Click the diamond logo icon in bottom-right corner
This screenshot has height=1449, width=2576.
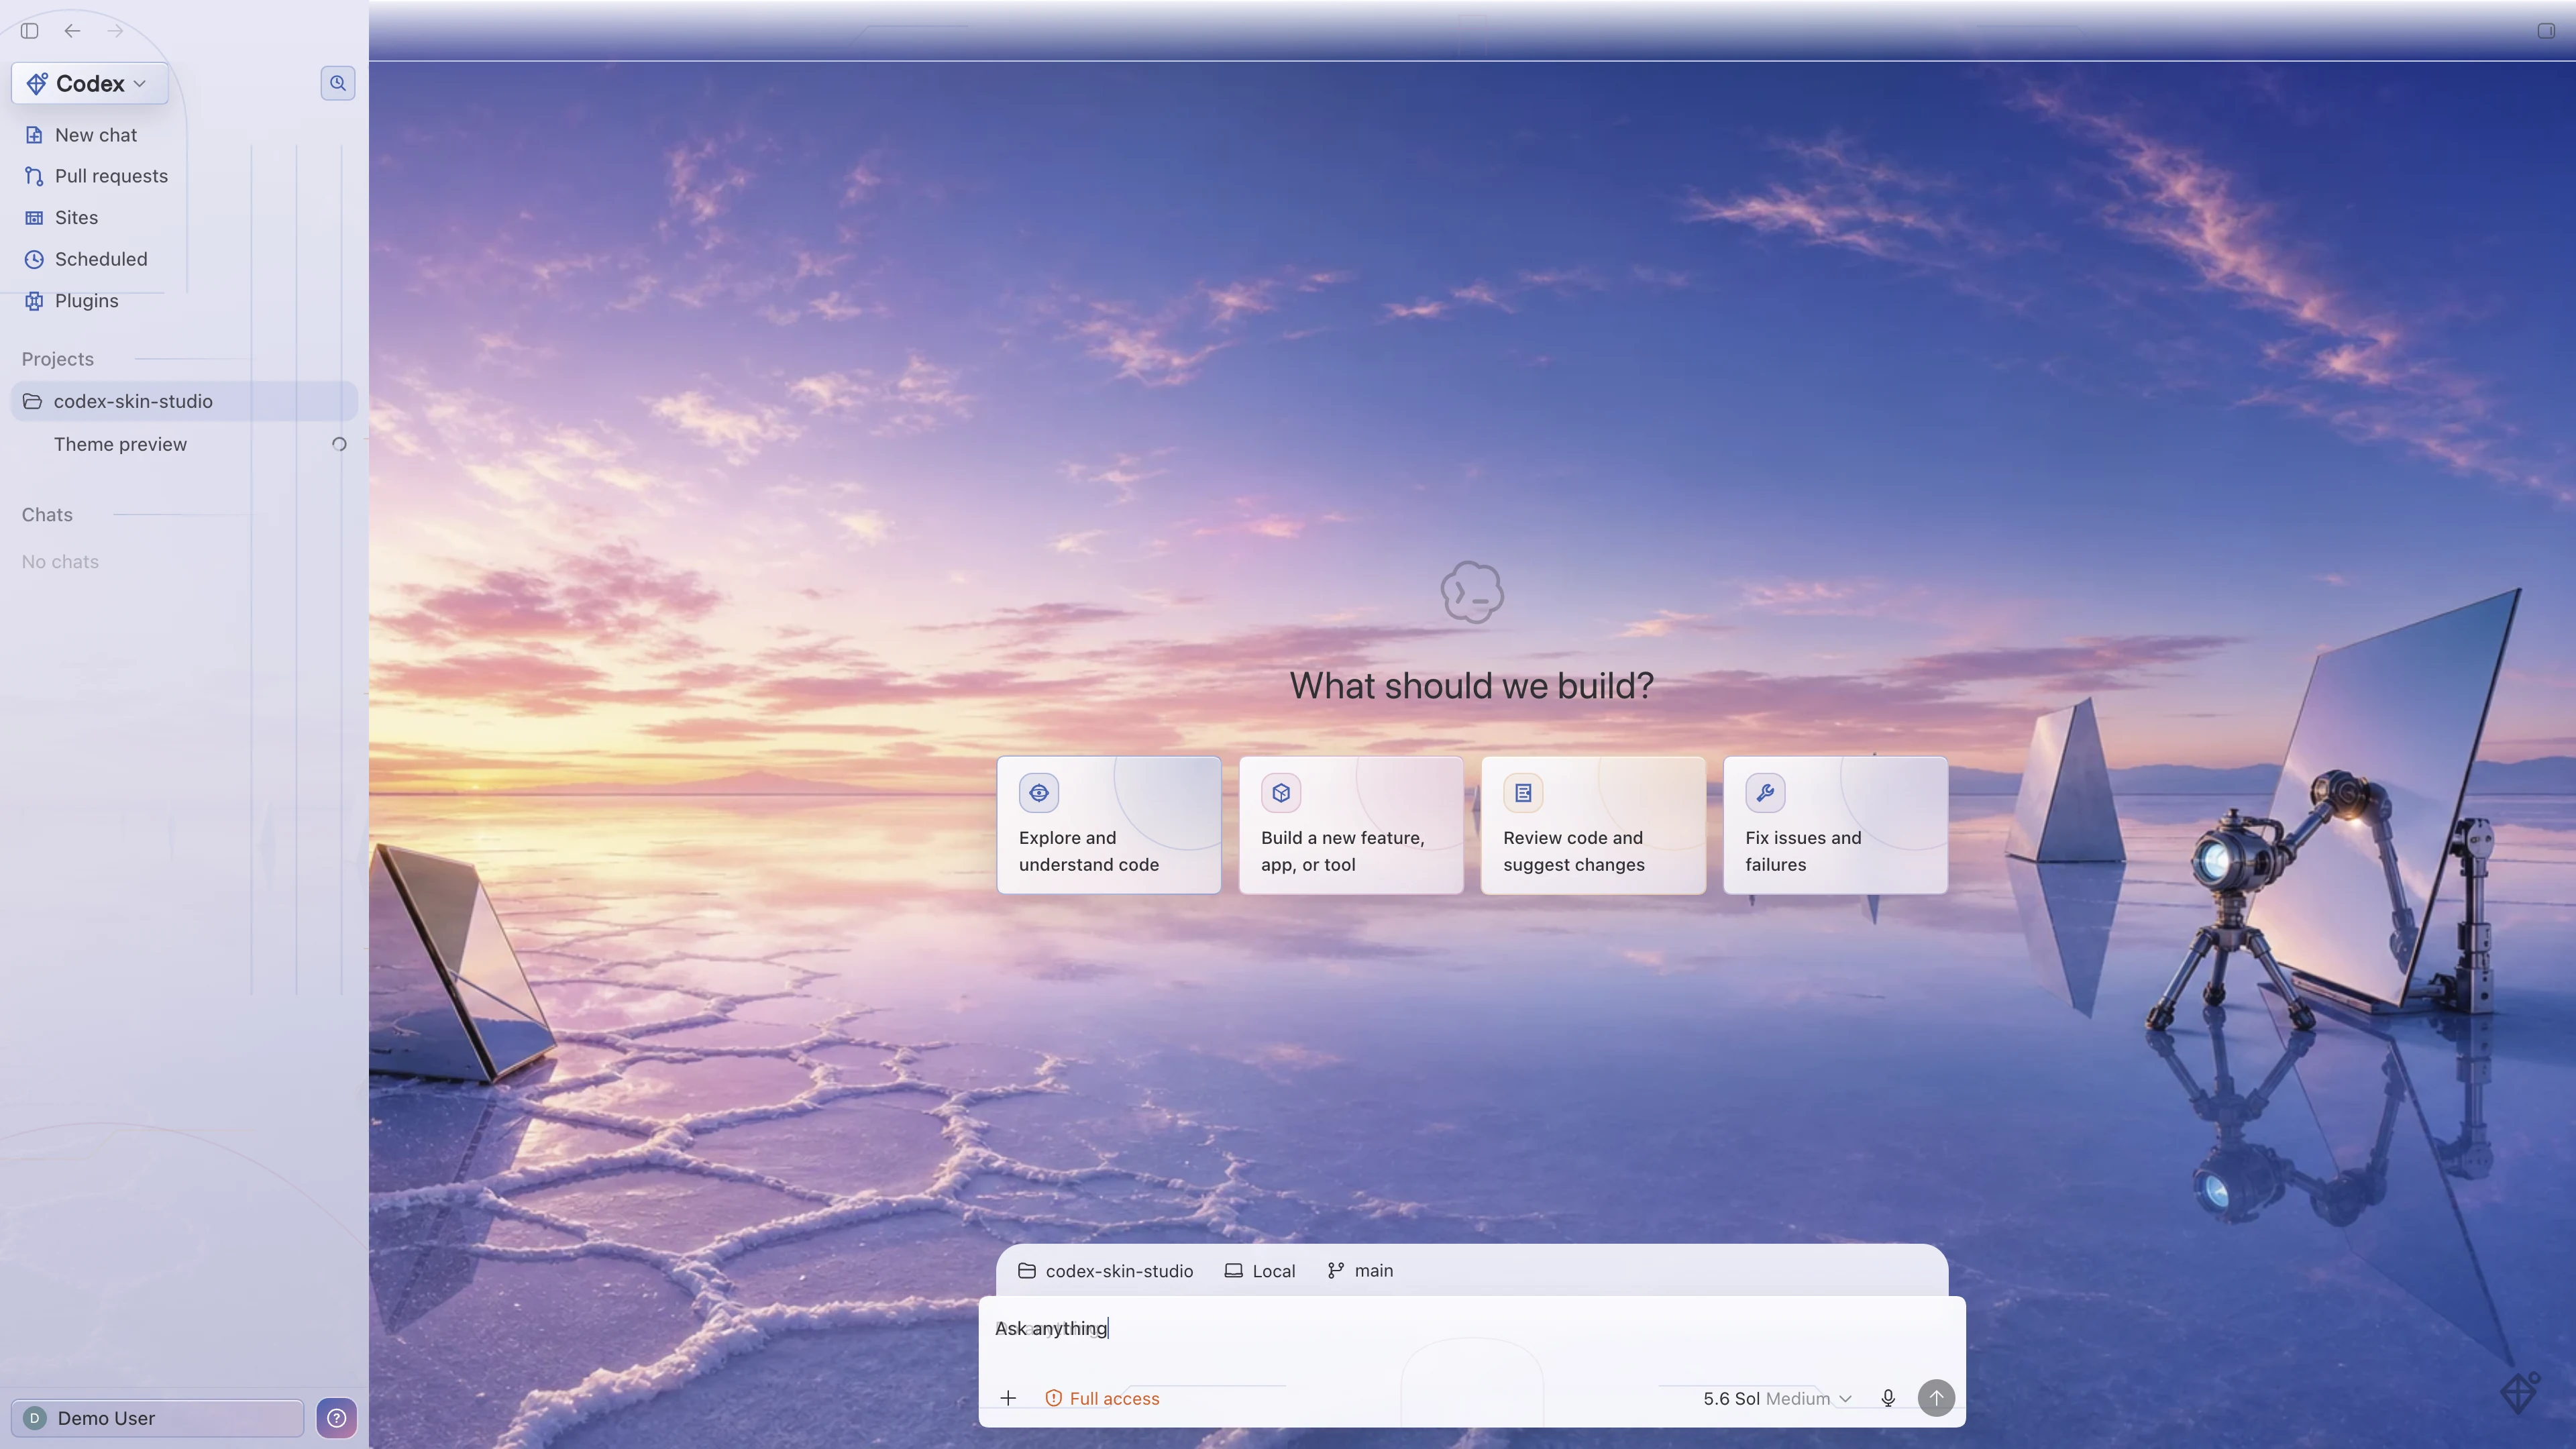click(2520, 1392)
